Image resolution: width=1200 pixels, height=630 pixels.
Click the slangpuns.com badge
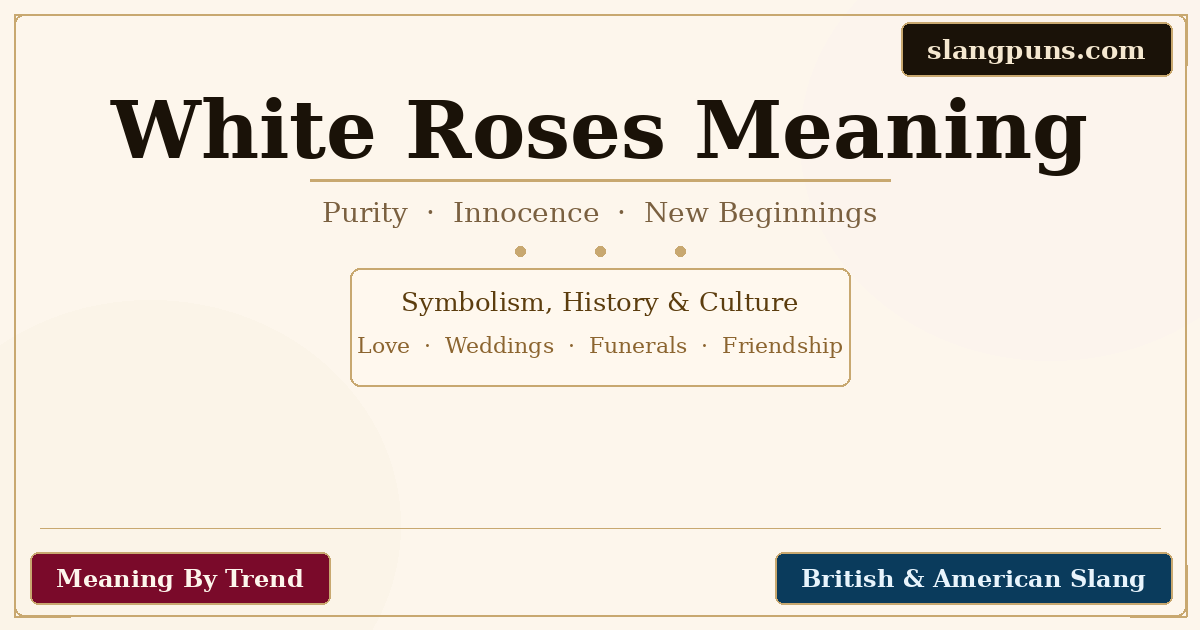(1036, 49)
